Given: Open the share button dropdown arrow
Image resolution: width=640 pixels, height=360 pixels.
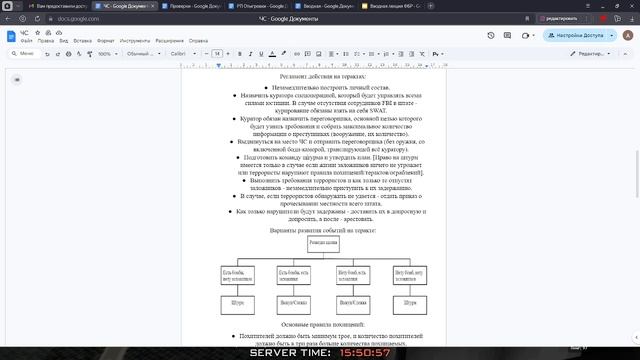Looking at the screenshot, I should [x=611, y=36].
